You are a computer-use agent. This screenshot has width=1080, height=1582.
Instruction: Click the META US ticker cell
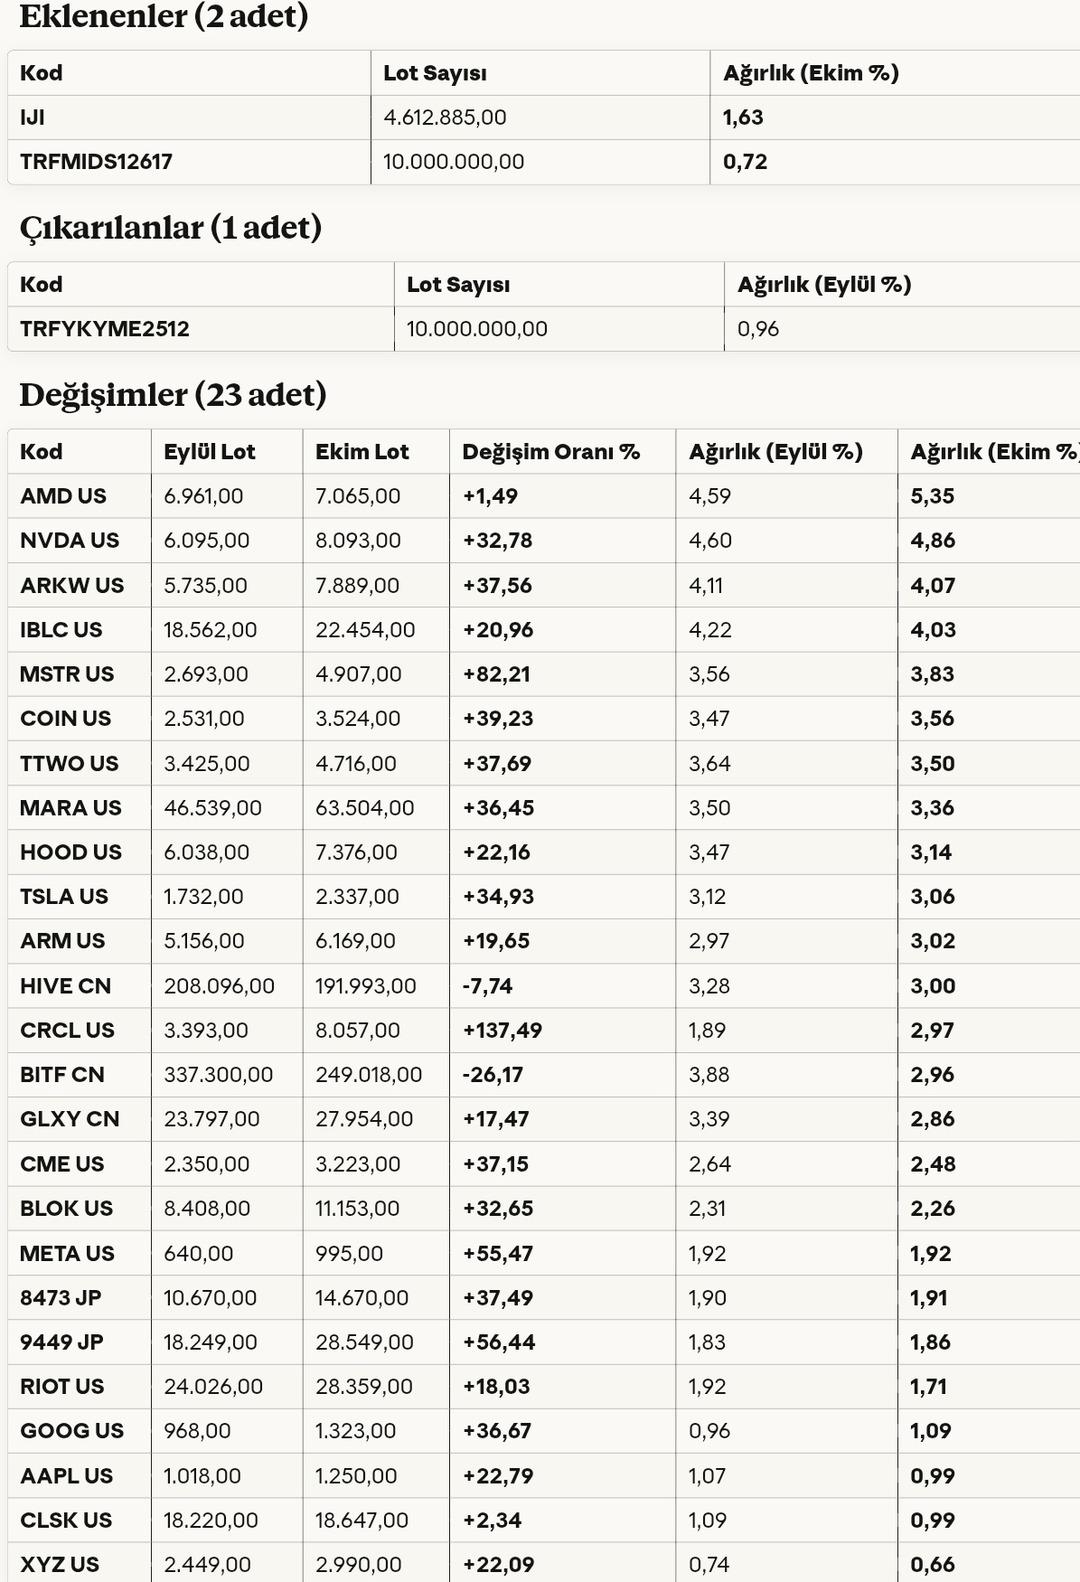[x=67, y=1253]
